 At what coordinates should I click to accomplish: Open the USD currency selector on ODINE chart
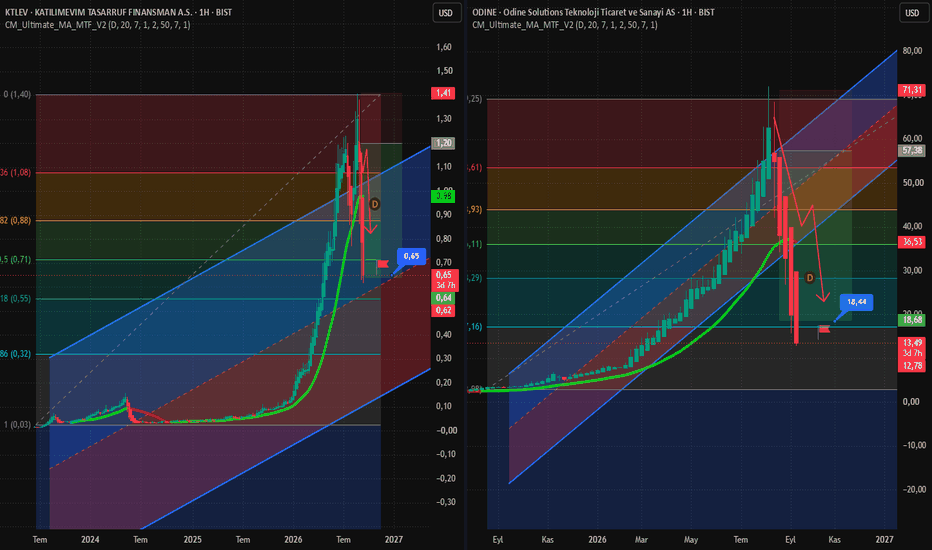(912, 13)
